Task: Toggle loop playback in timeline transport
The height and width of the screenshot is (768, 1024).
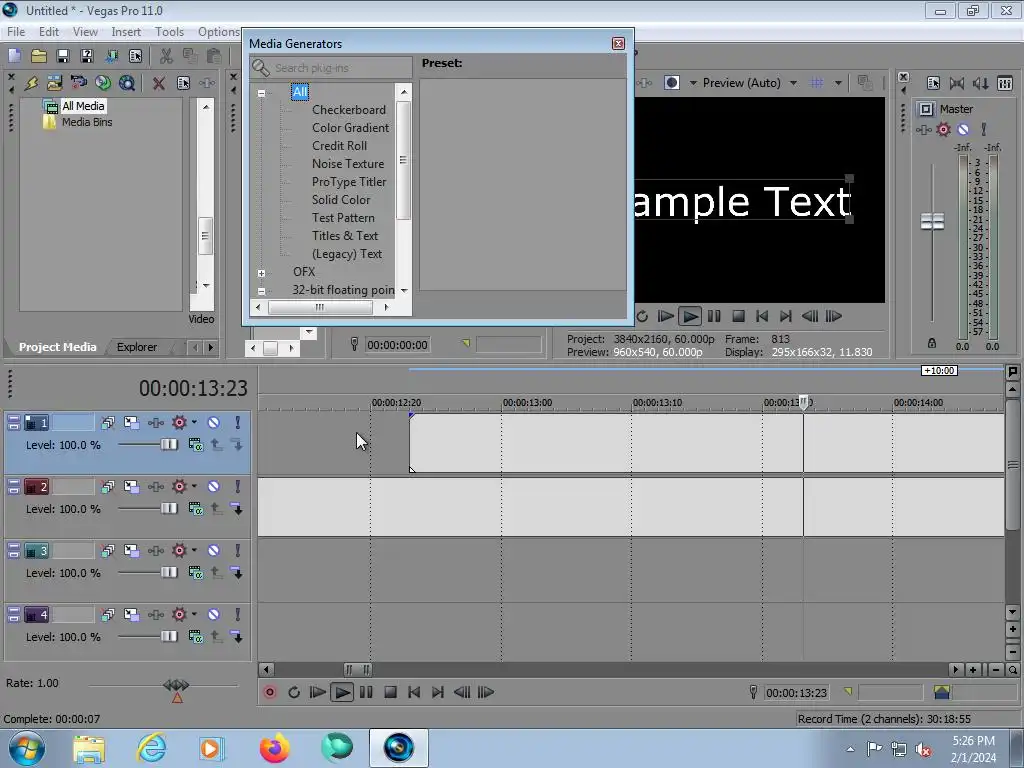Action: 294,692
